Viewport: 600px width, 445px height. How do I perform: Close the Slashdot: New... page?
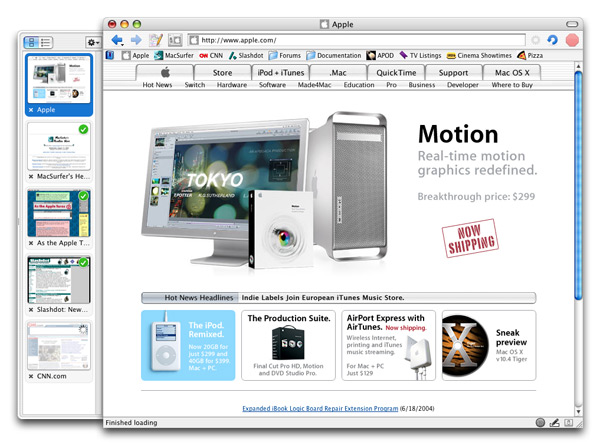pos(31,310)
